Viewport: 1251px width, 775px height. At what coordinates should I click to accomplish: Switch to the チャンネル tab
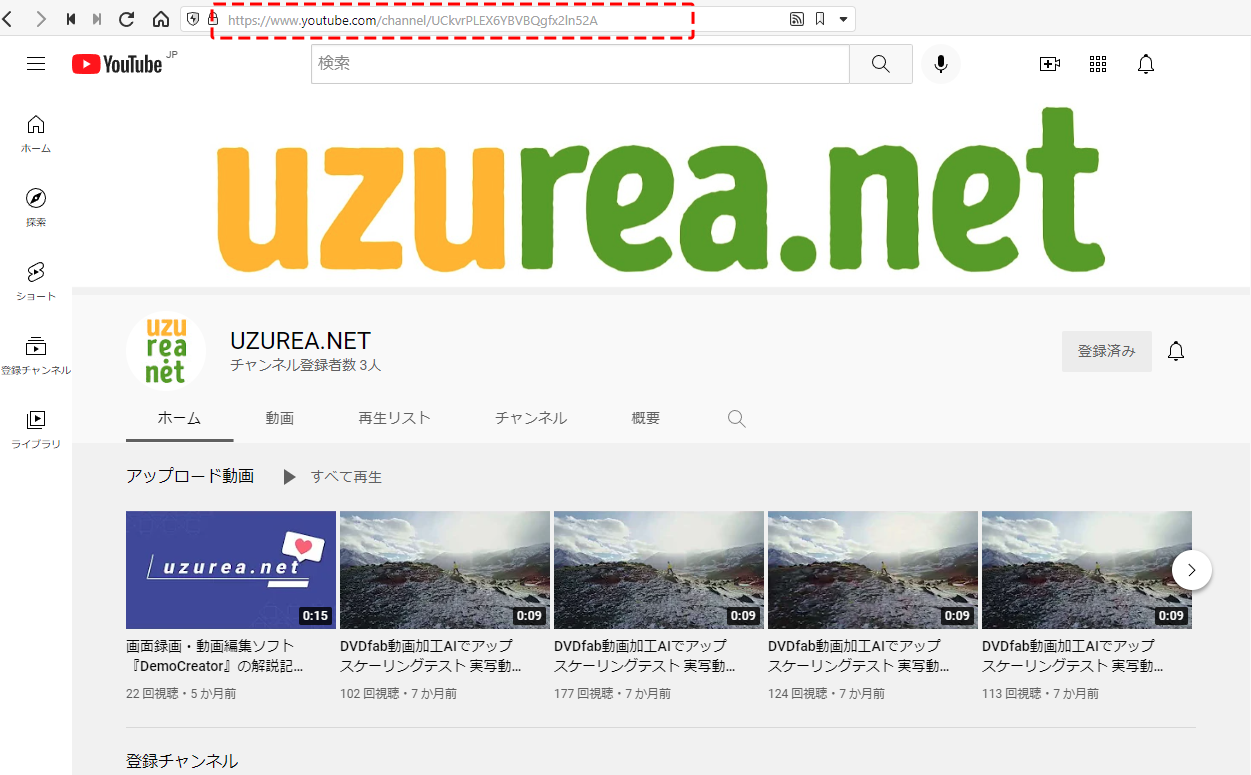(x=531, y=418)
